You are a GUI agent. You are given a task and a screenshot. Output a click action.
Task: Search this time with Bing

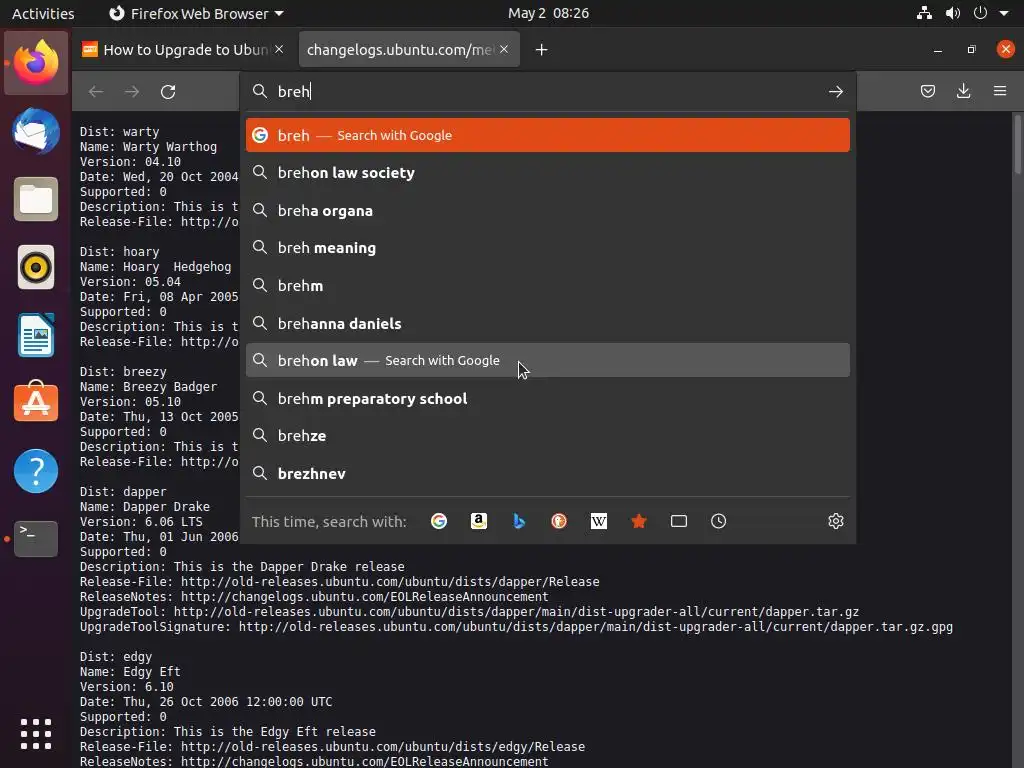tap(519, 521)
